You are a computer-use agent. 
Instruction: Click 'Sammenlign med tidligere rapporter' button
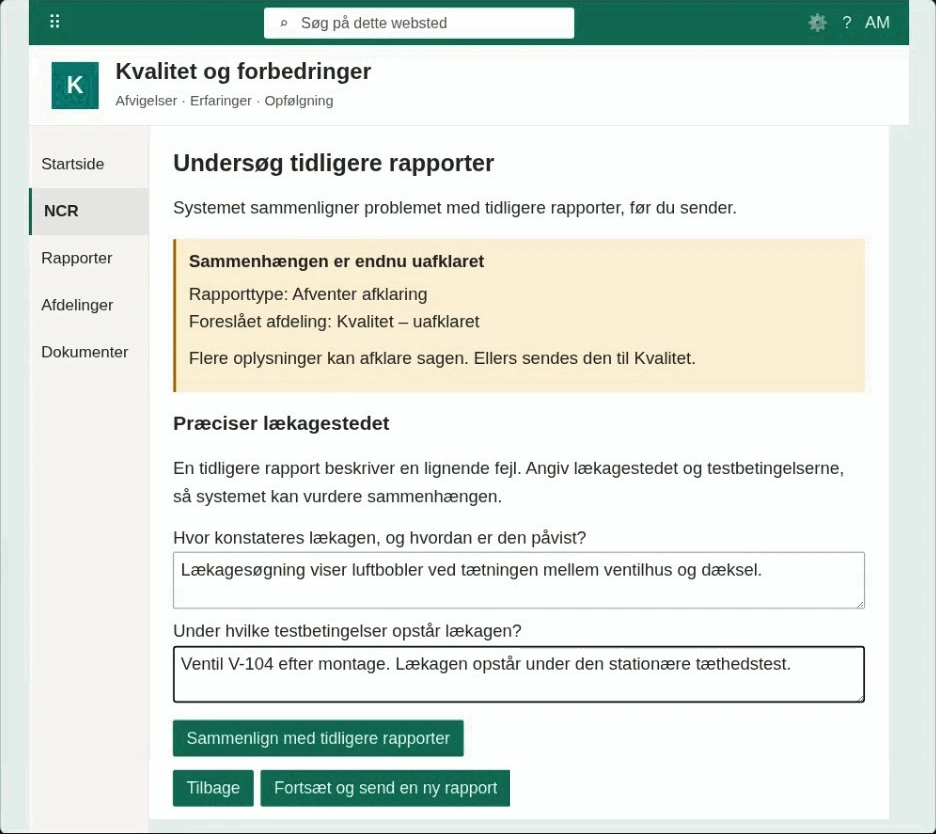pyautogui.click(x=318, y=738)
